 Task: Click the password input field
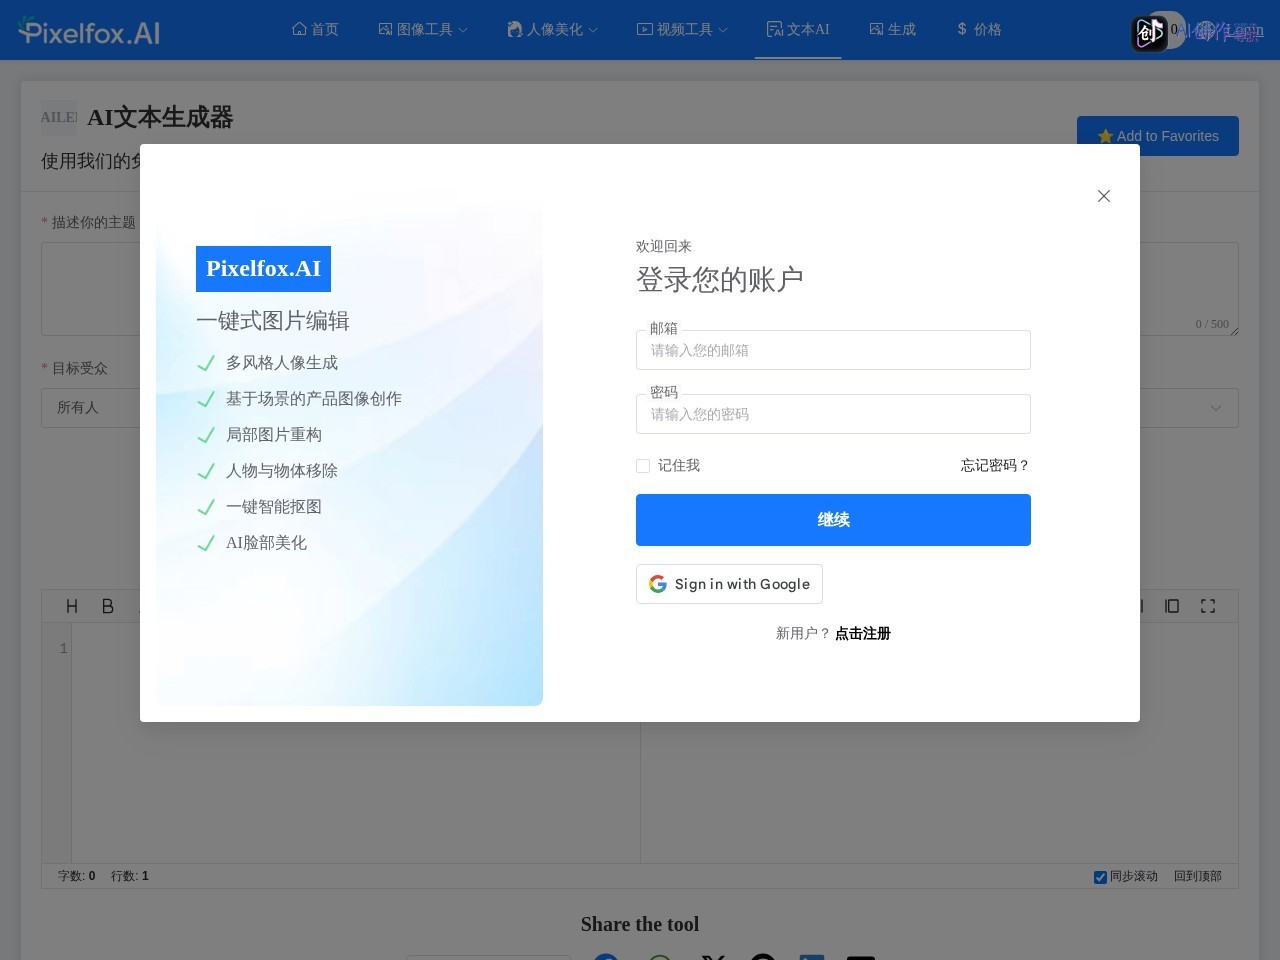pos(833,414)
